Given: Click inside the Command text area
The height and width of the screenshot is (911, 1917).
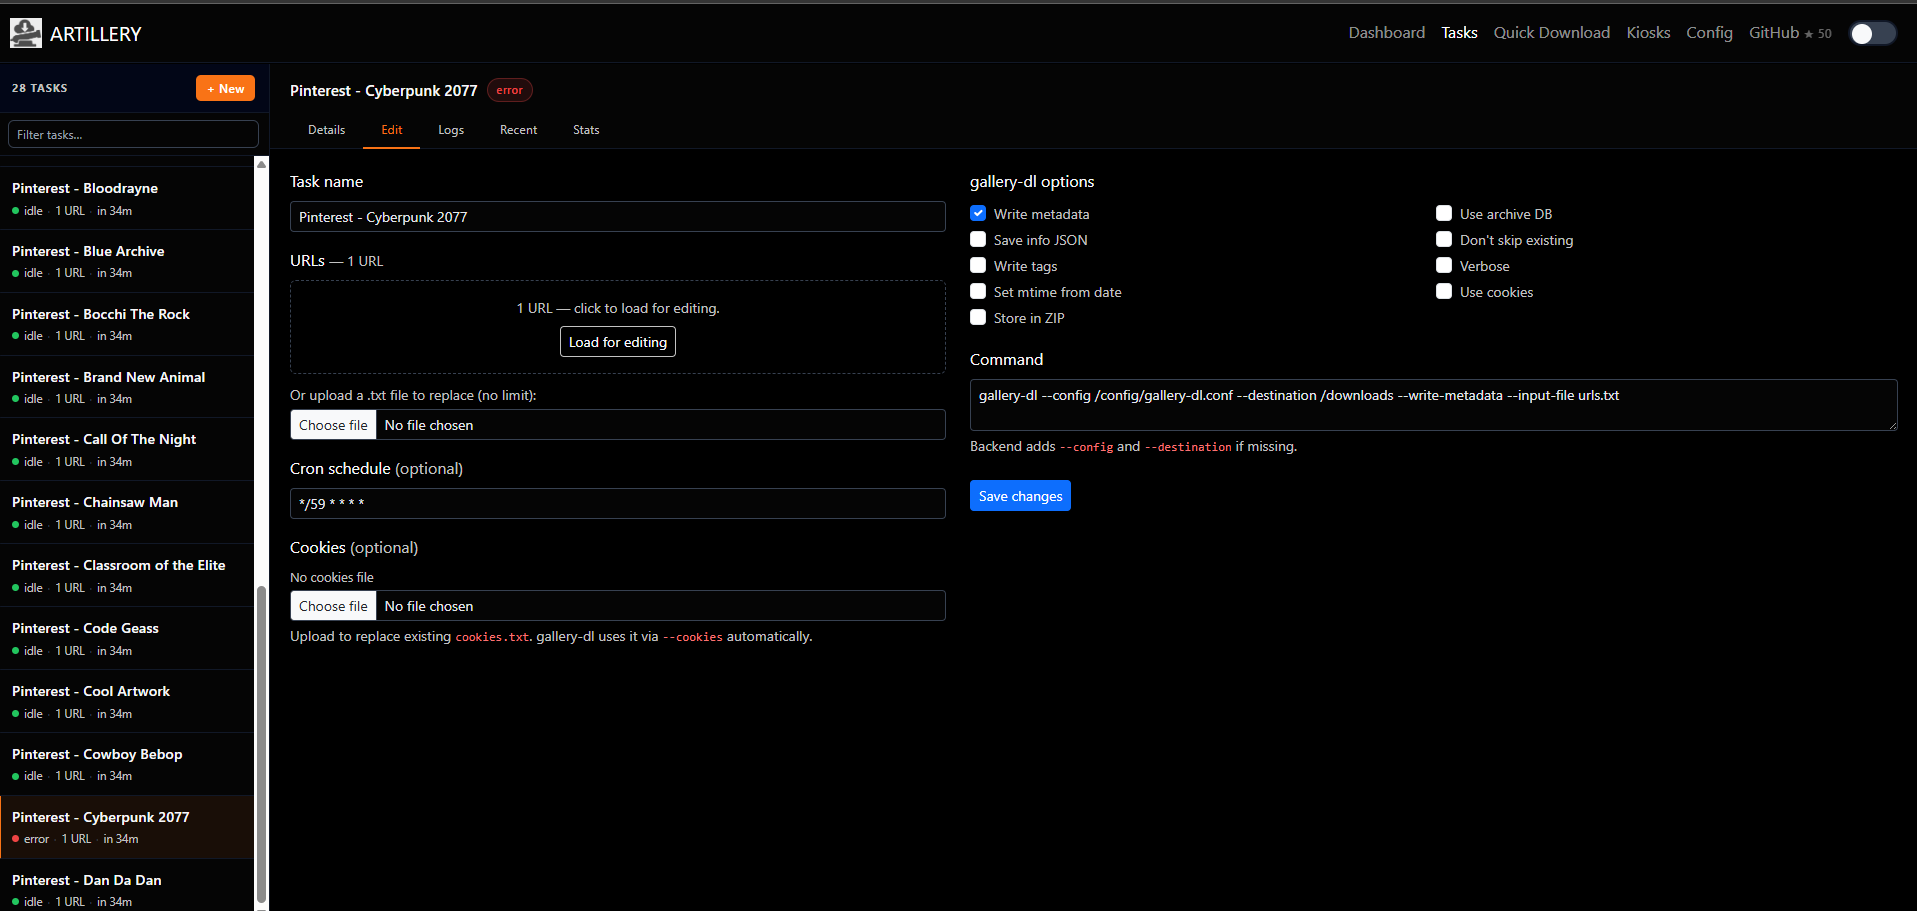Looking at the screenshot, I should coord(1433,405).
